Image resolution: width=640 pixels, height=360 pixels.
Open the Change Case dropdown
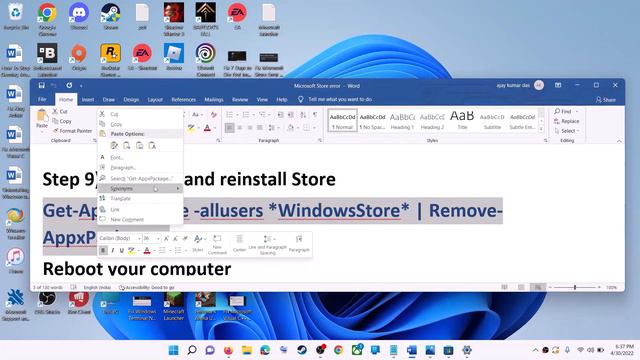point(197,115)
